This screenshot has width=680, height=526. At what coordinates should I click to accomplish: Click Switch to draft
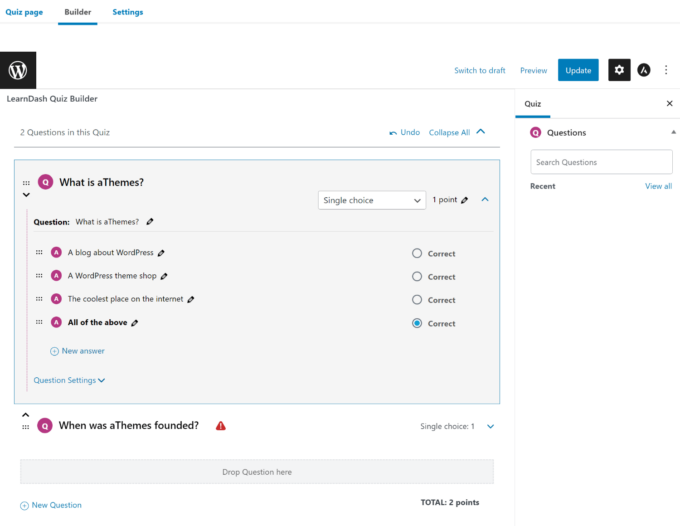[x=480, y=70]
